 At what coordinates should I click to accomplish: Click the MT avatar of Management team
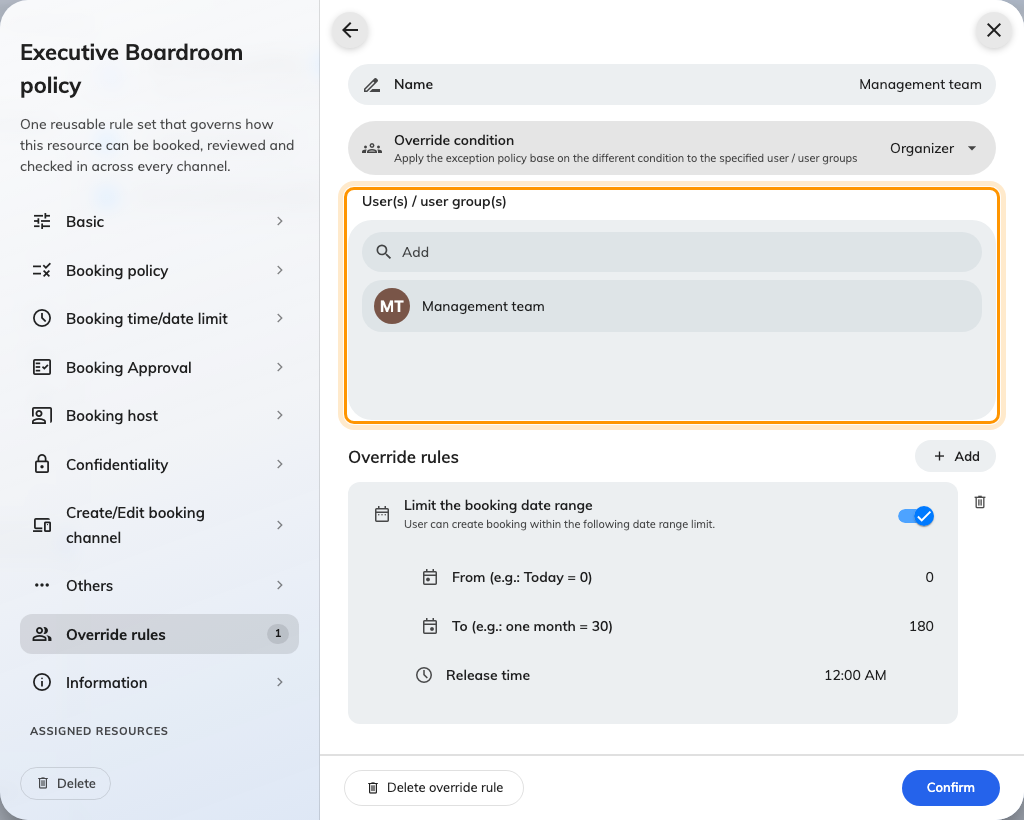tap(392, 306)
